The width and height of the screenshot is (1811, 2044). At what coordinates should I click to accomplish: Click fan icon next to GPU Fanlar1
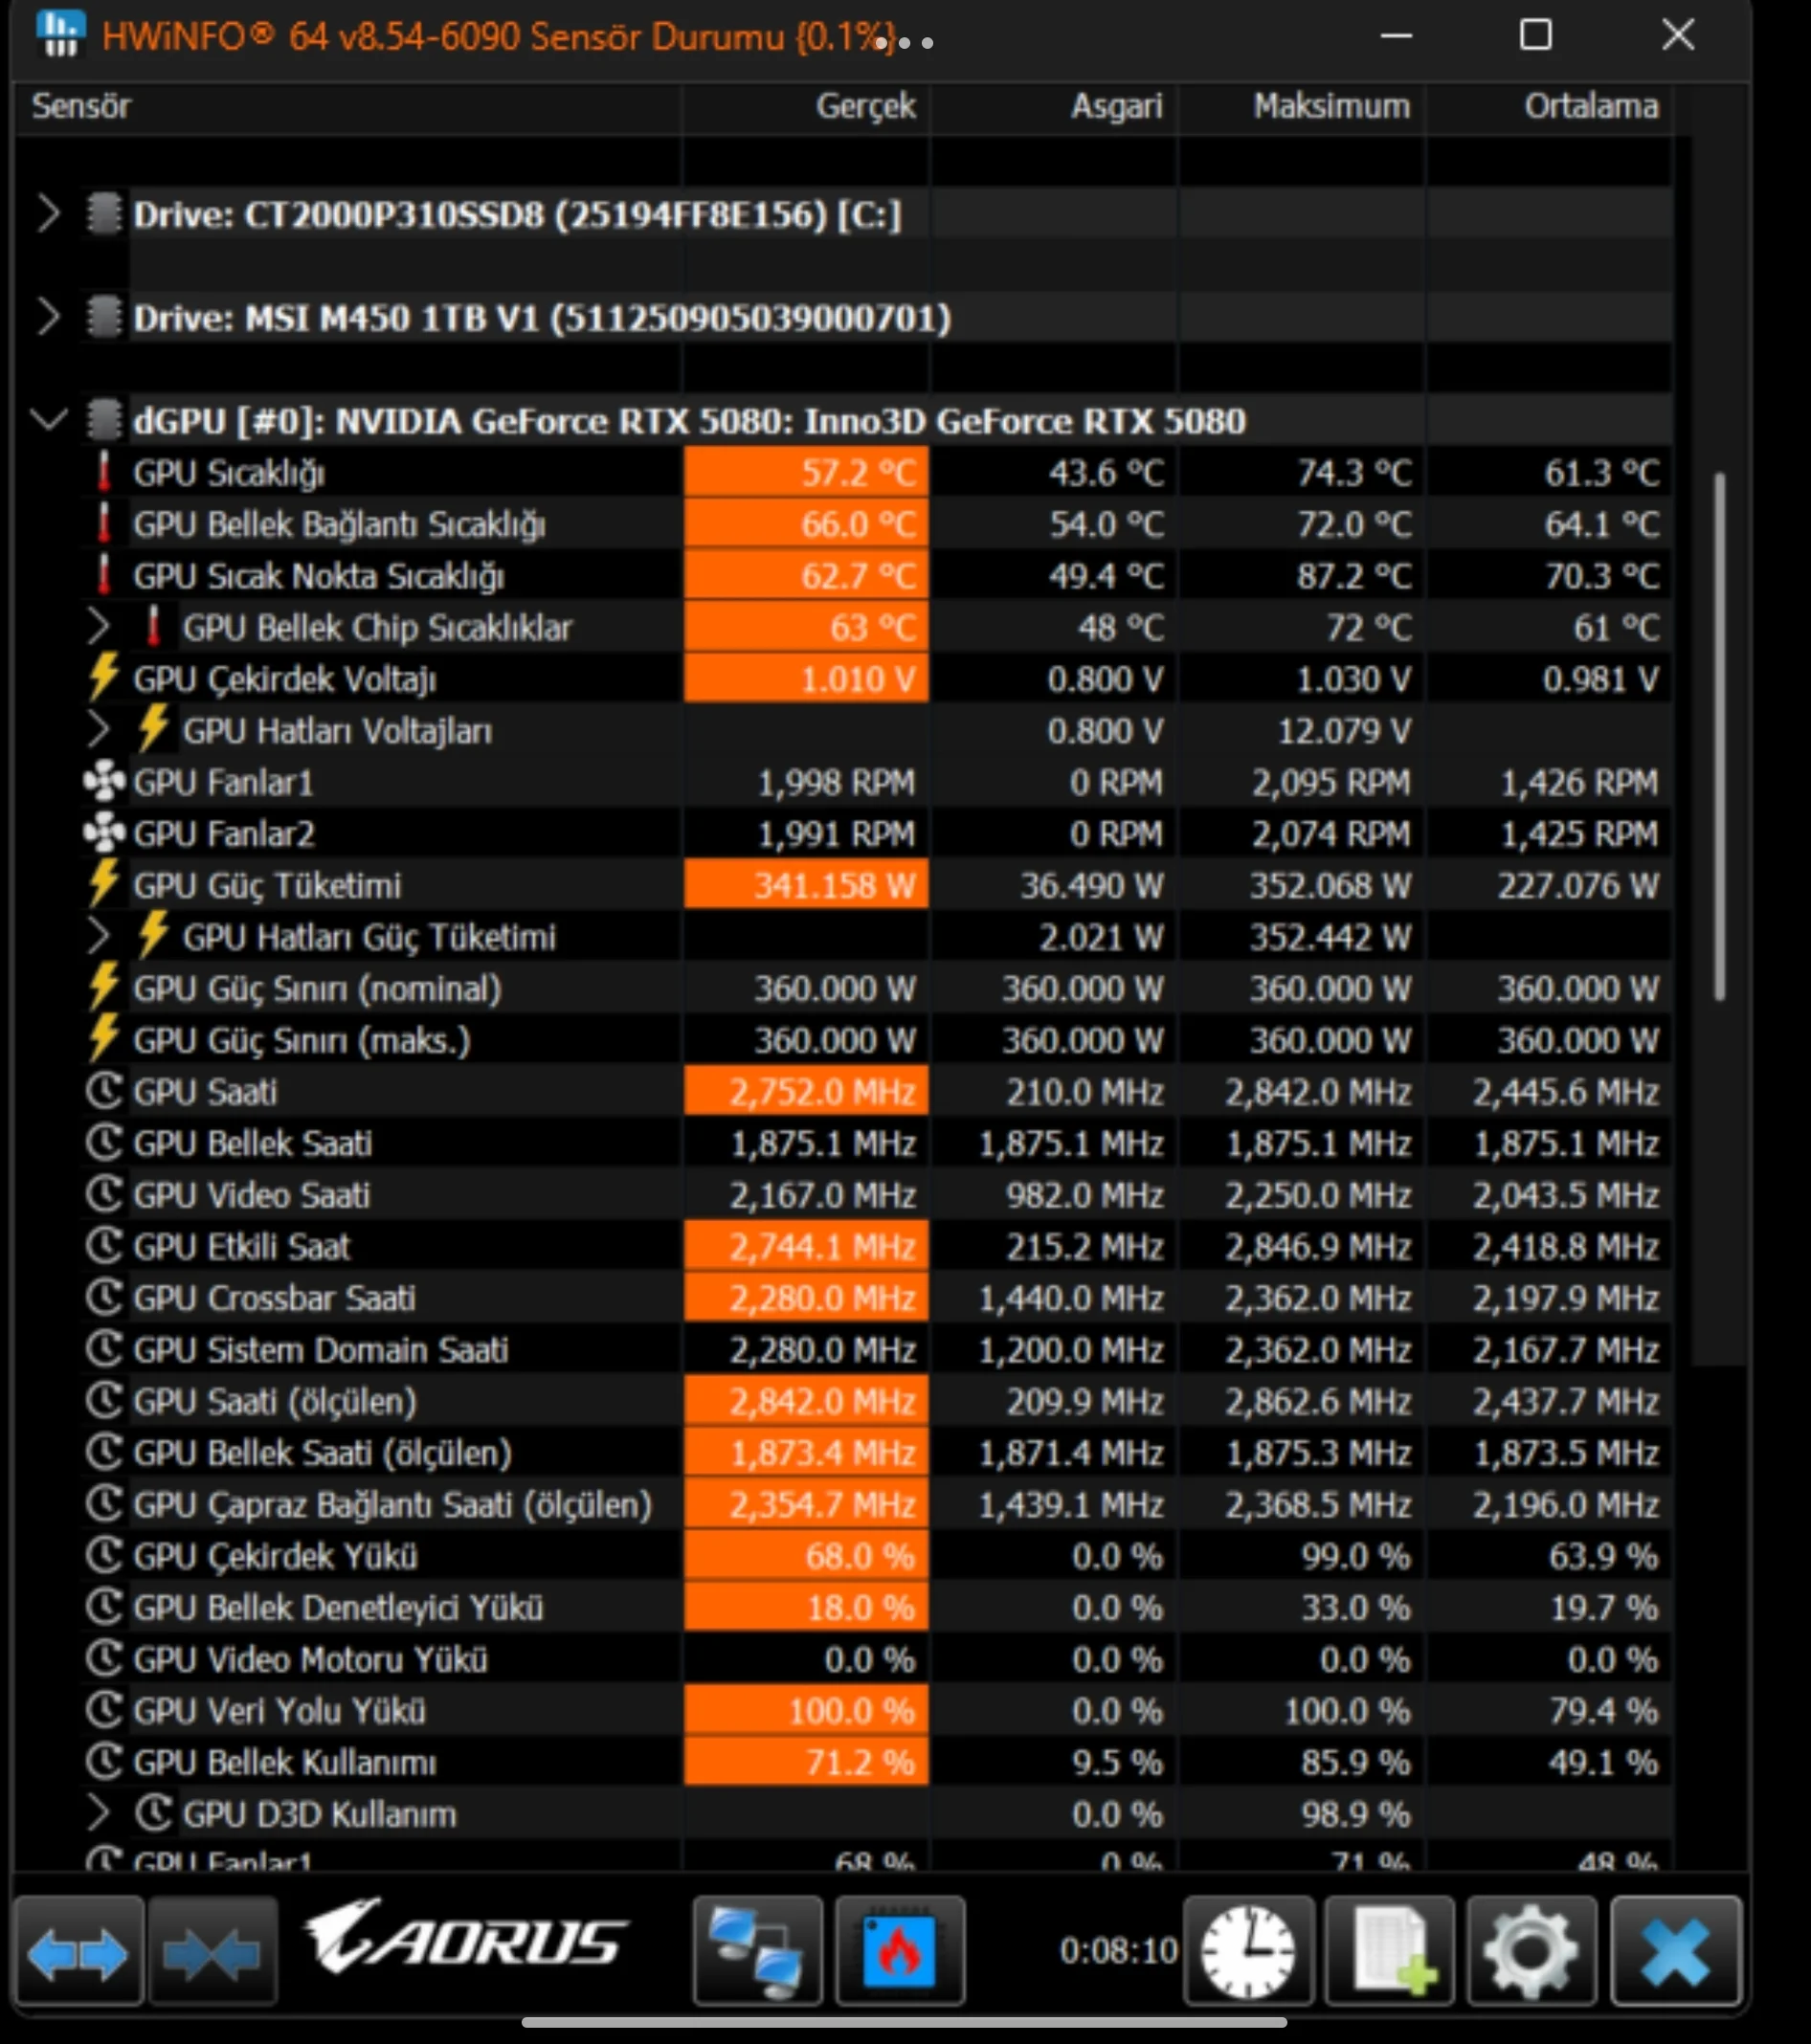tap(104, 782)
